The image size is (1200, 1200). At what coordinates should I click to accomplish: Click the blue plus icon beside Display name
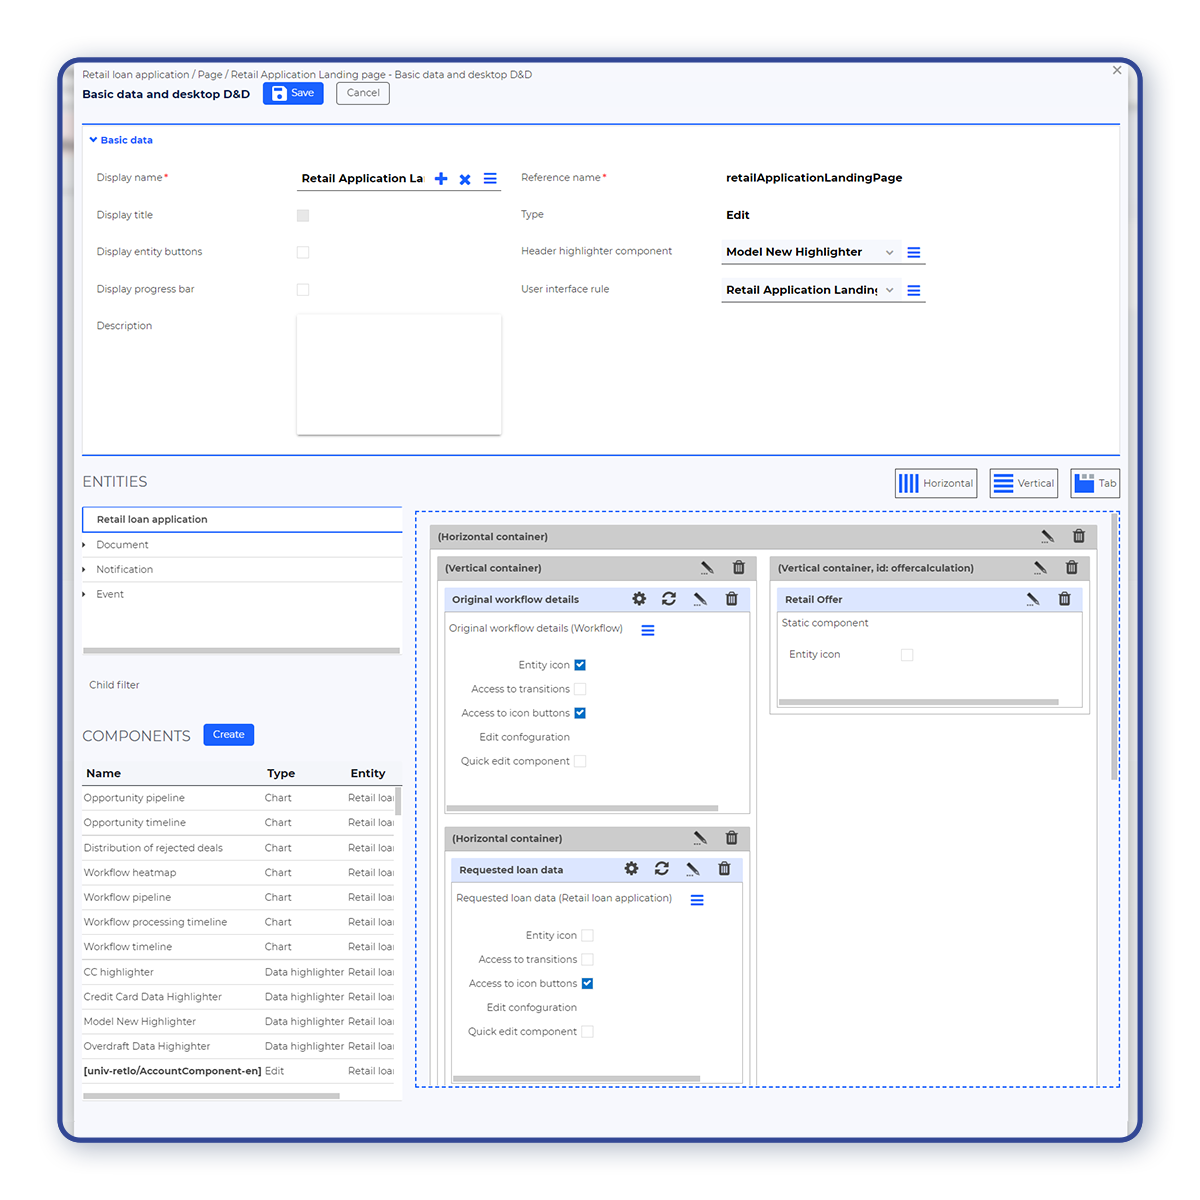pos(441,179)
